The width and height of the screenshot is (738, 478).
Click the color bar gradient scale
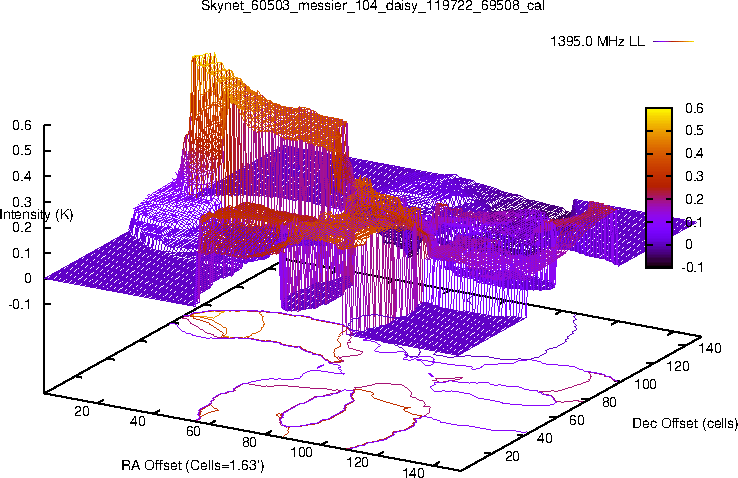(x=658, y=188)
